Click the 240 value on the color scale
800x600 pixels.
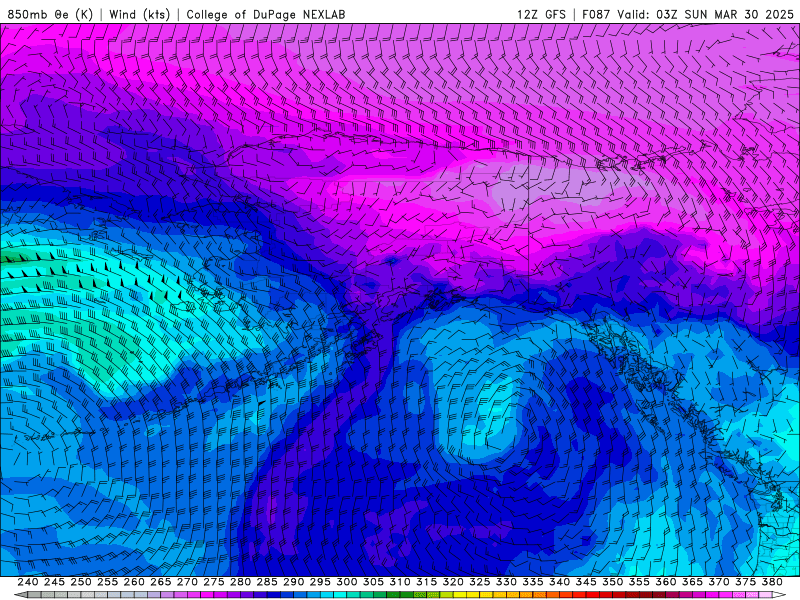[x=28, y=582]
